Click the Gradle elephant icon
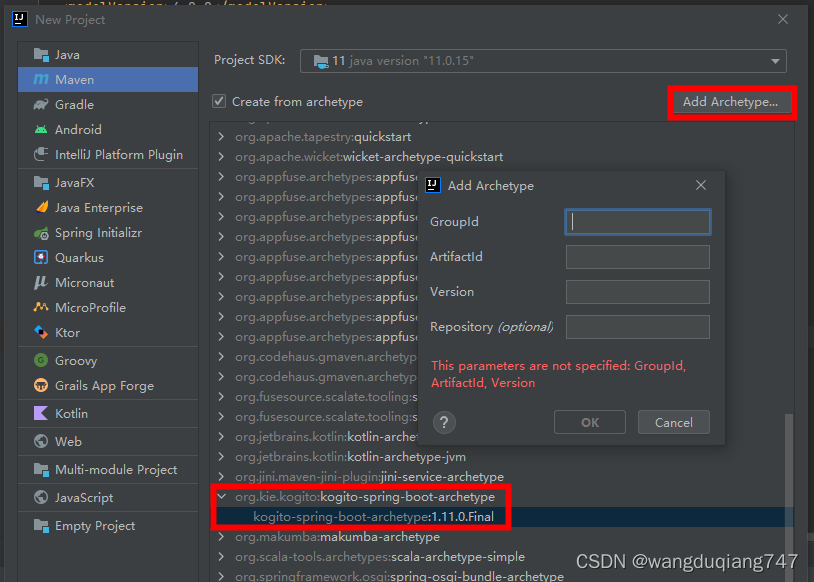This screenshot has height=582, width=814. pos(41,104)
